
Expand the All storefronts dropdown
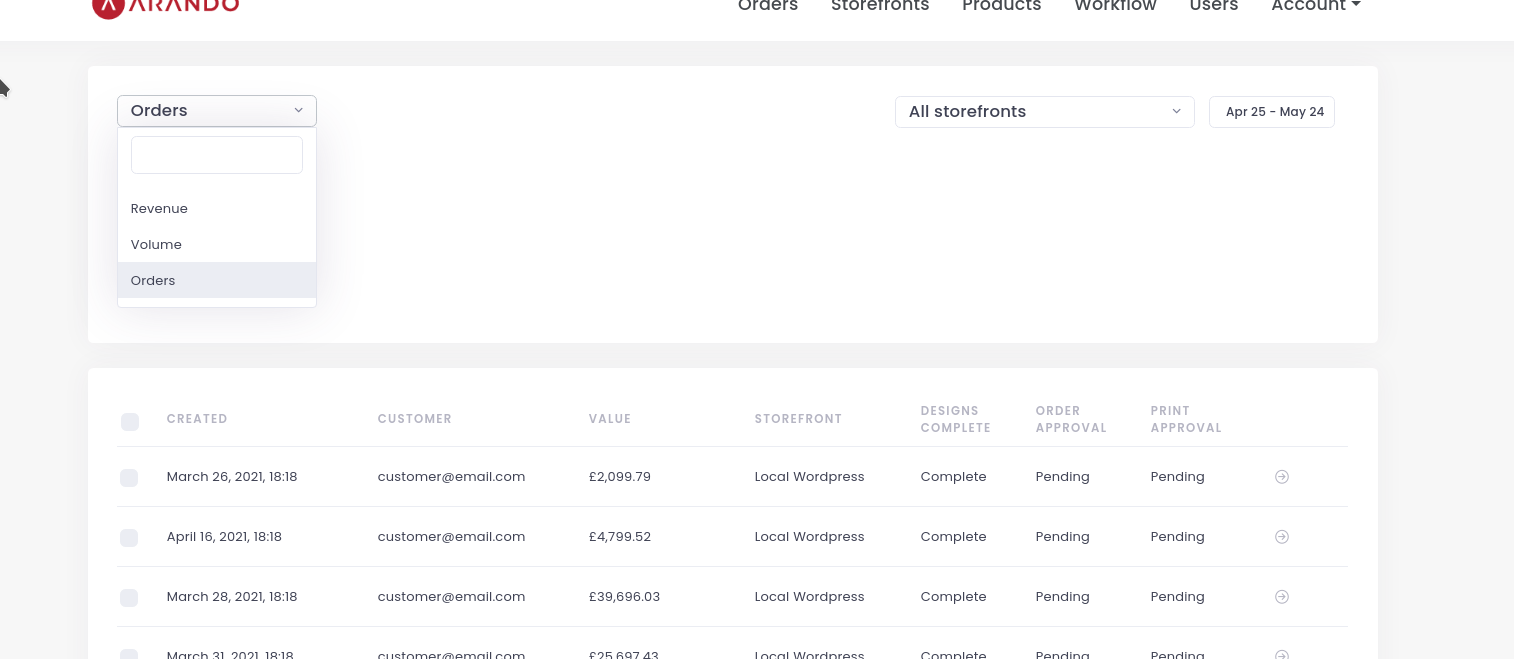point(1044,112)
